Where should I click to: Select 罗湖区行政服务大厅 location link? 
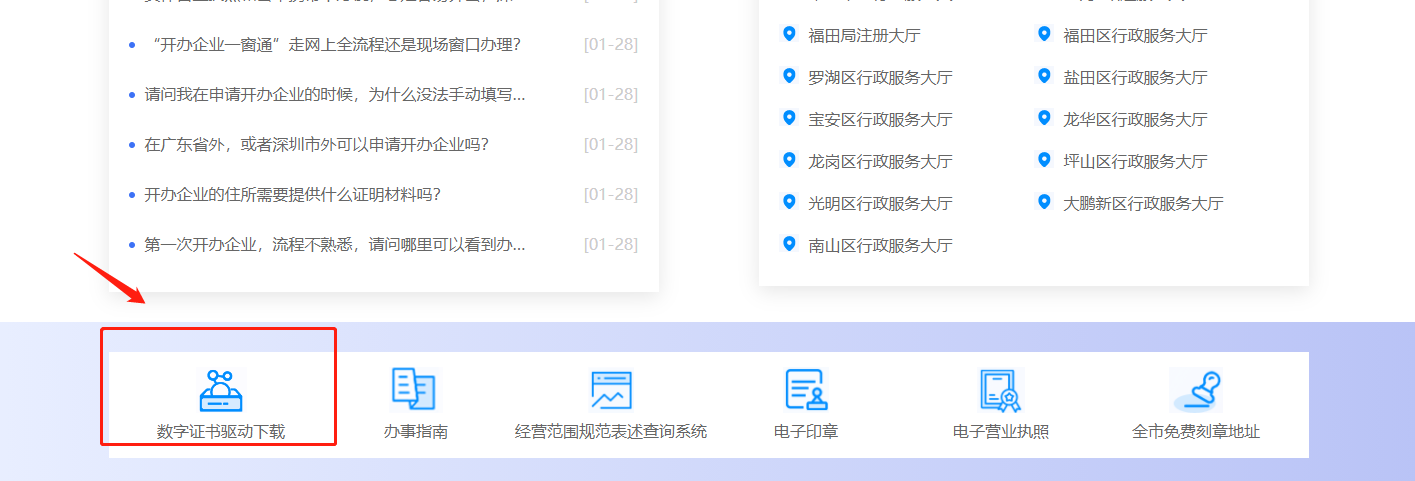[880, 77]
